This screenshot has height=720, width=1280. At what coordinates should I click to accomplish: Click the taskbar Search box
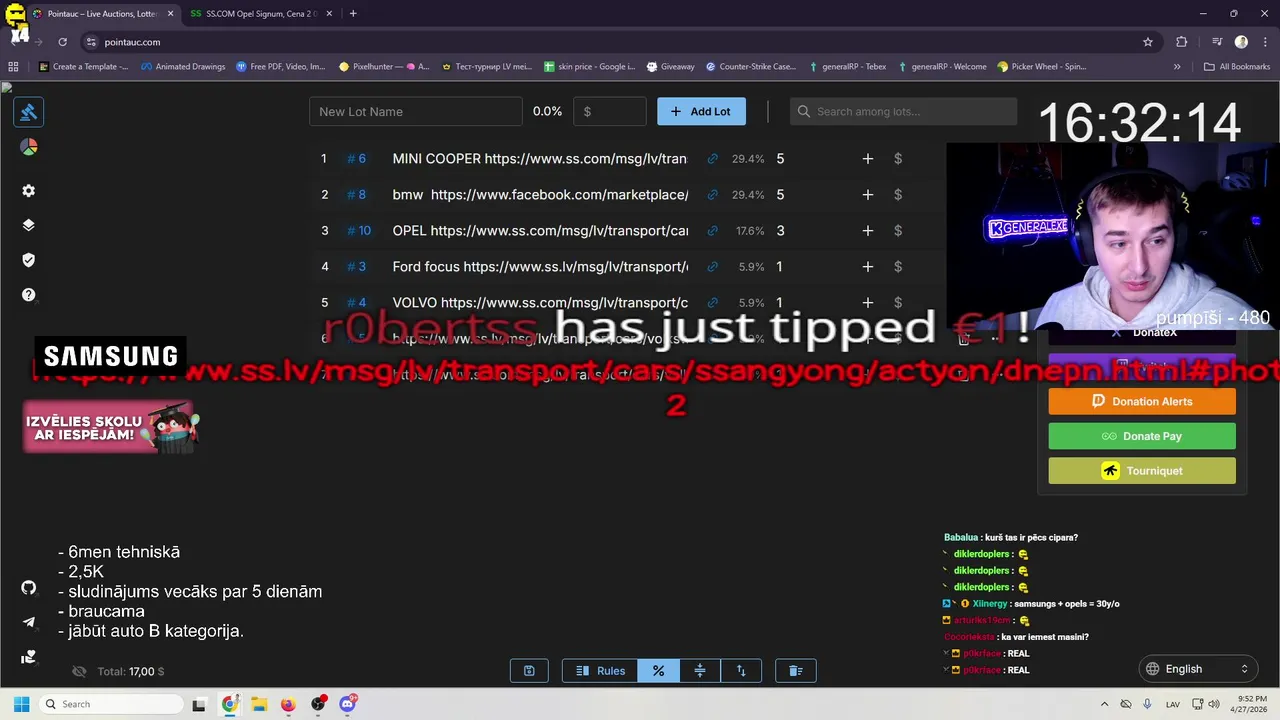click(110, 704)
